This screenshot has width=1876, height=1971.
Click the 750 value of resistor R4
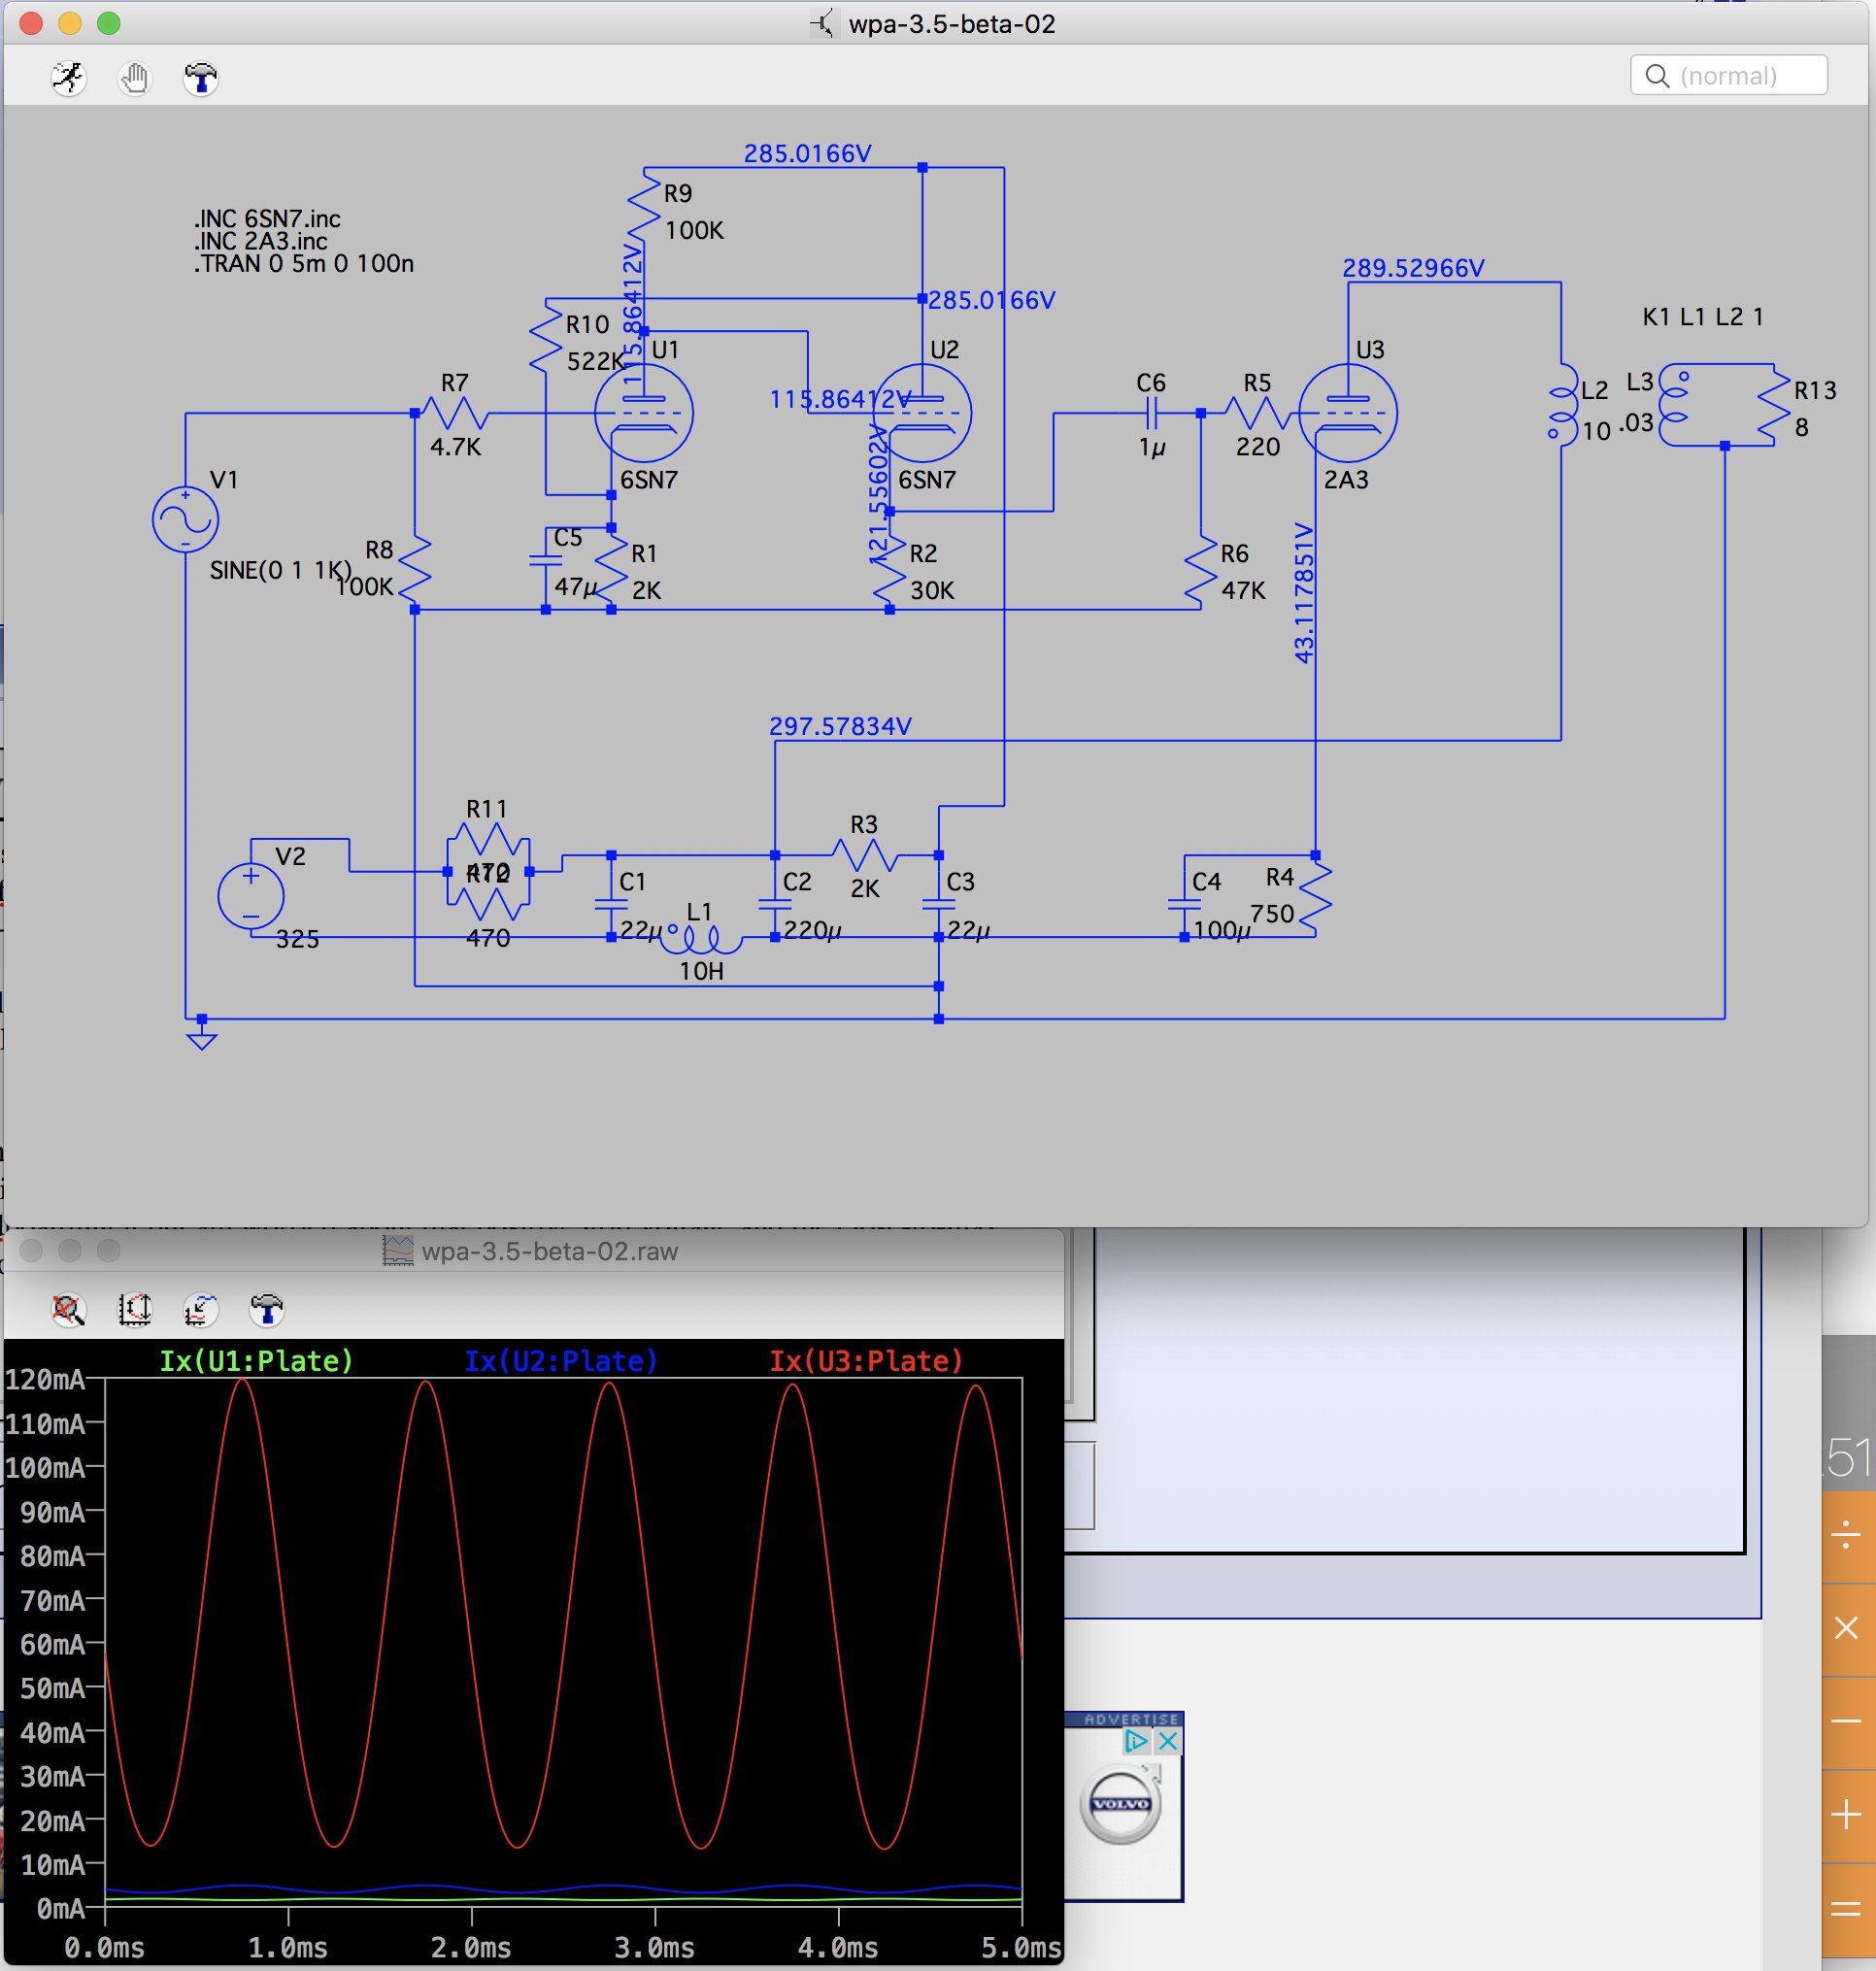[x=1272, y=914]
